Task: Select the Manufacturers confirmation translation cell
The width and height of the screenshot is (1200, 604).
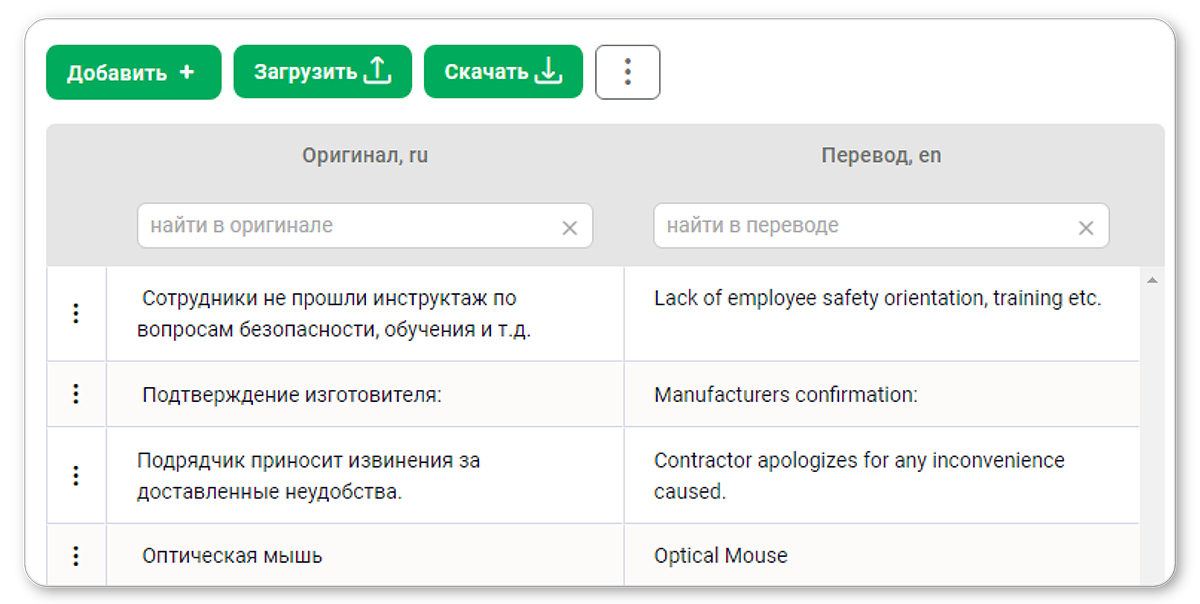Action: (881, 394)
